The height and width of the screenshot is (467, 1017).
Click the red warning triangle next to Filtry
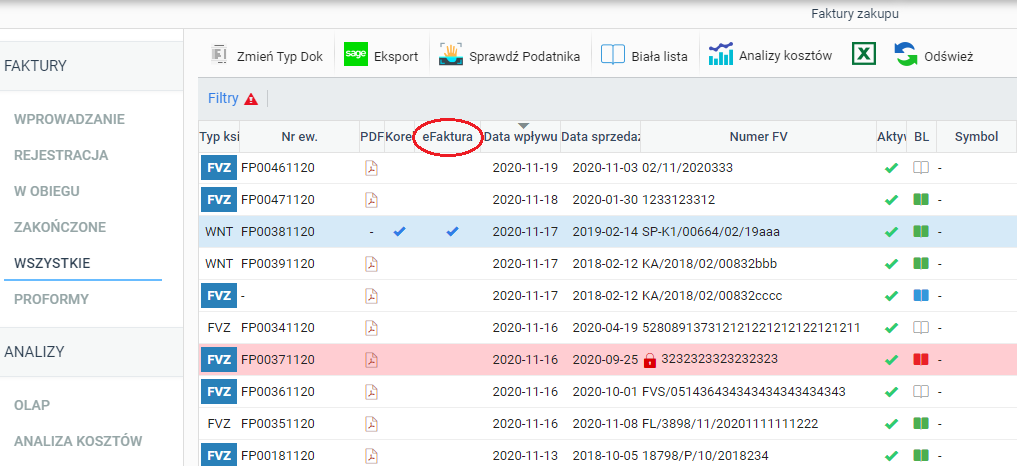[251, 99]
